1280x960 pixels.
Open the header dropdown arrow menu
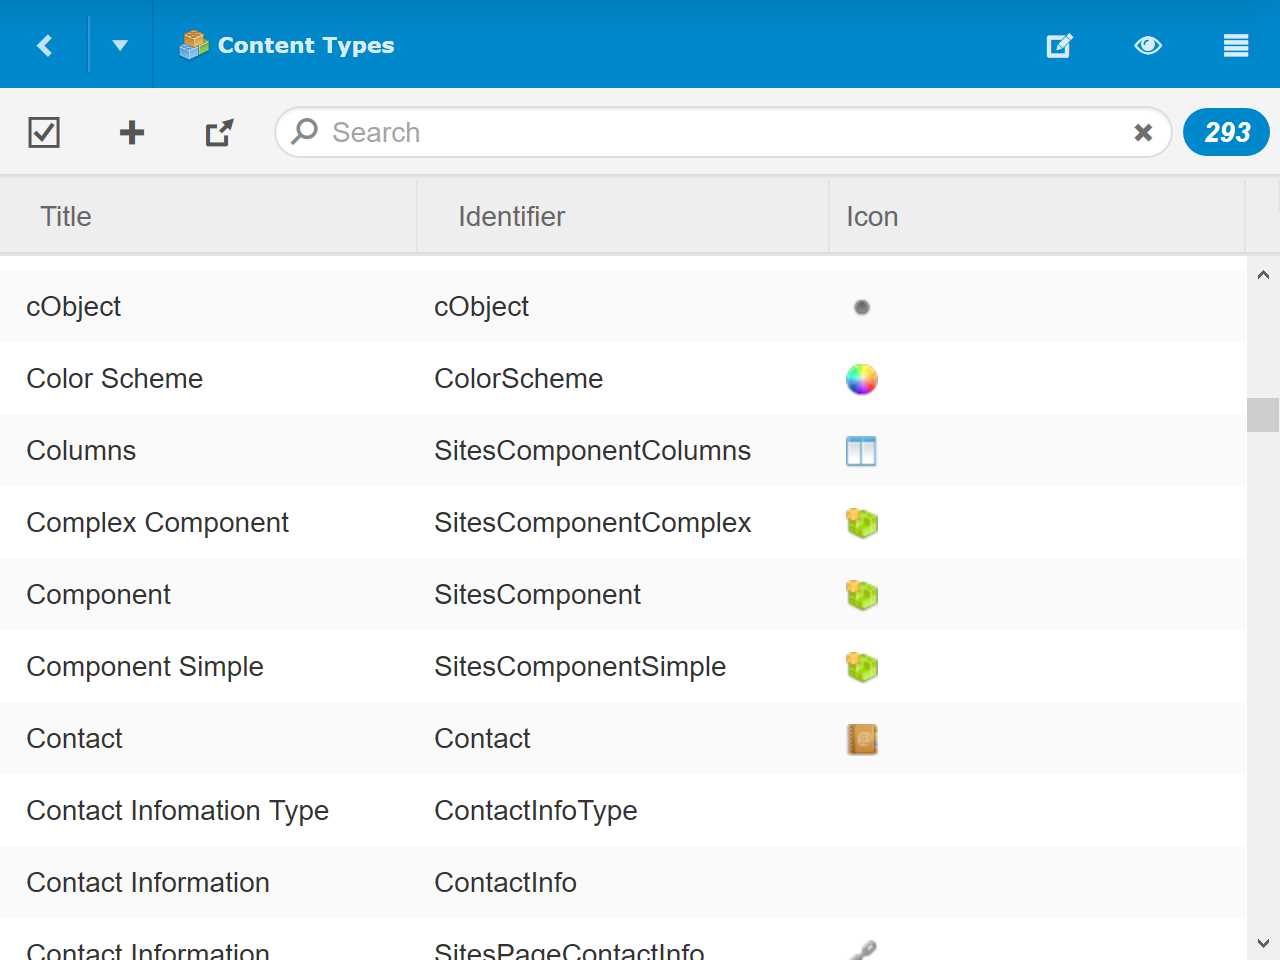pyautogui.click(x=120, y=45)
